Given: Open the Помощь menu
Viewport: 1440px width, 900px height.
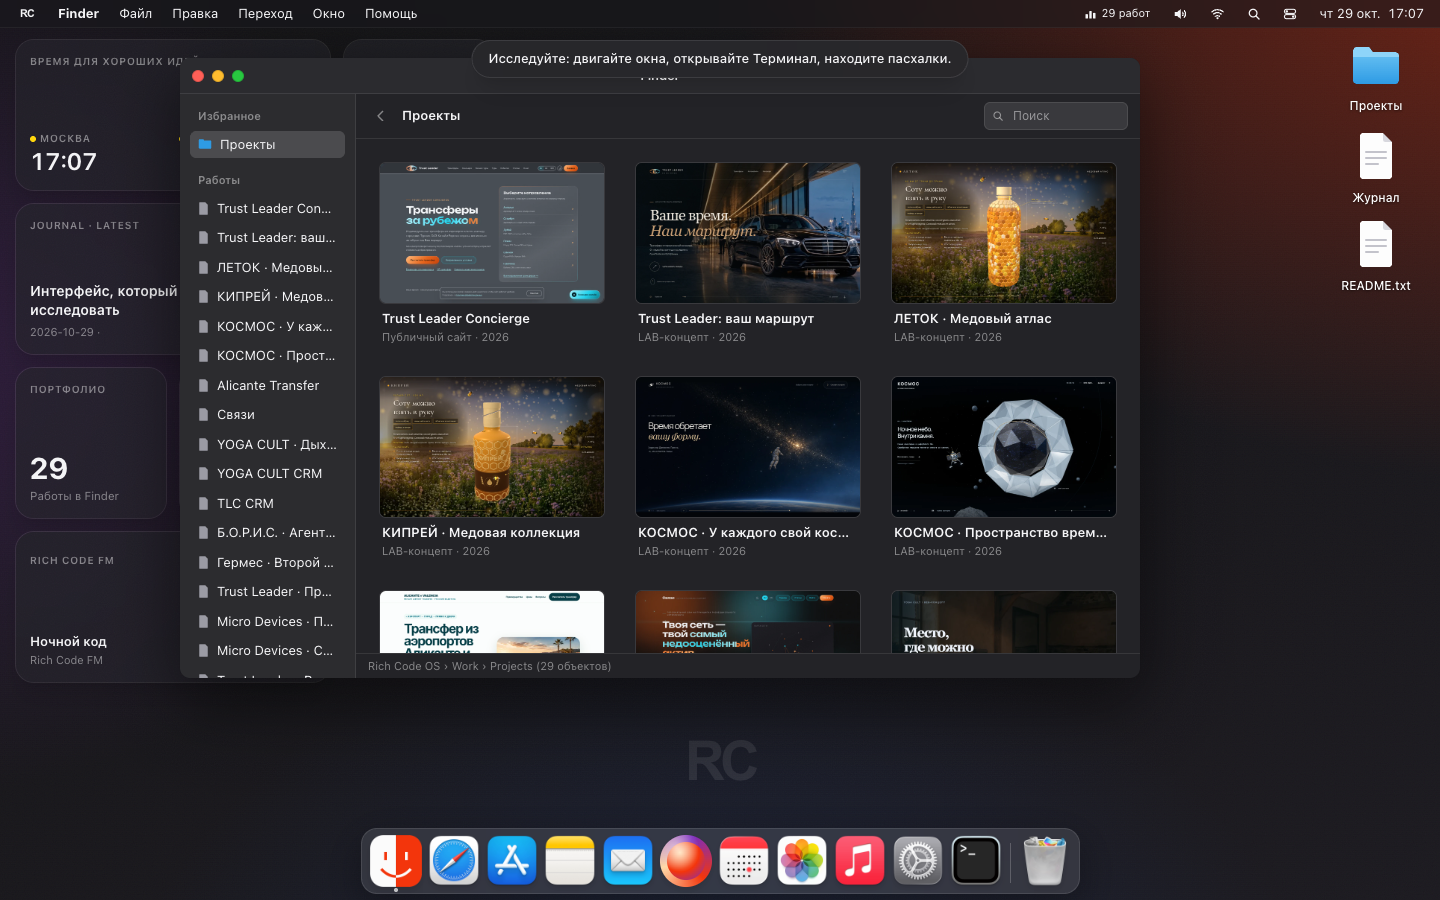Looking at the screenshot, I should (x=391, y=14).
